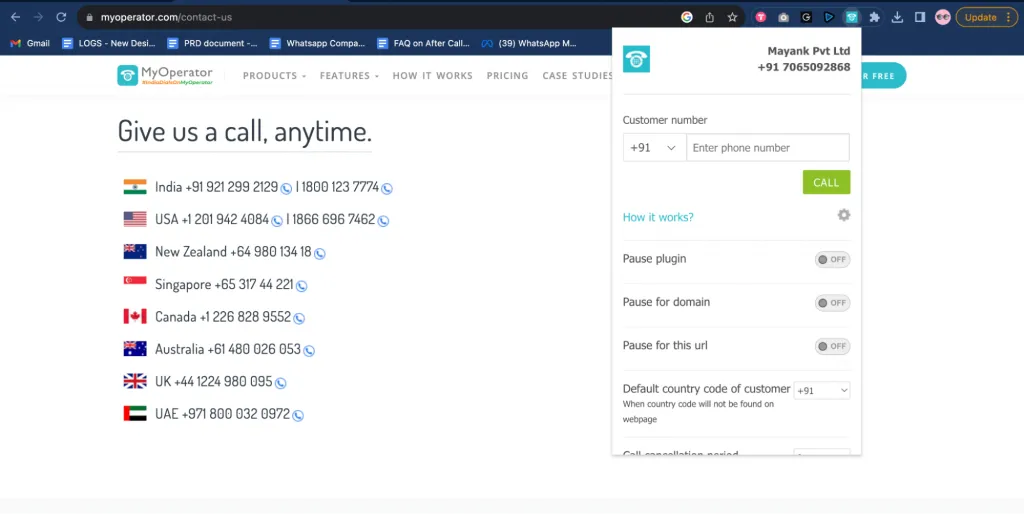This screenshot has height=514, width=1024.
Task: Click the Google icon in address bar
Action: [686, 18]
